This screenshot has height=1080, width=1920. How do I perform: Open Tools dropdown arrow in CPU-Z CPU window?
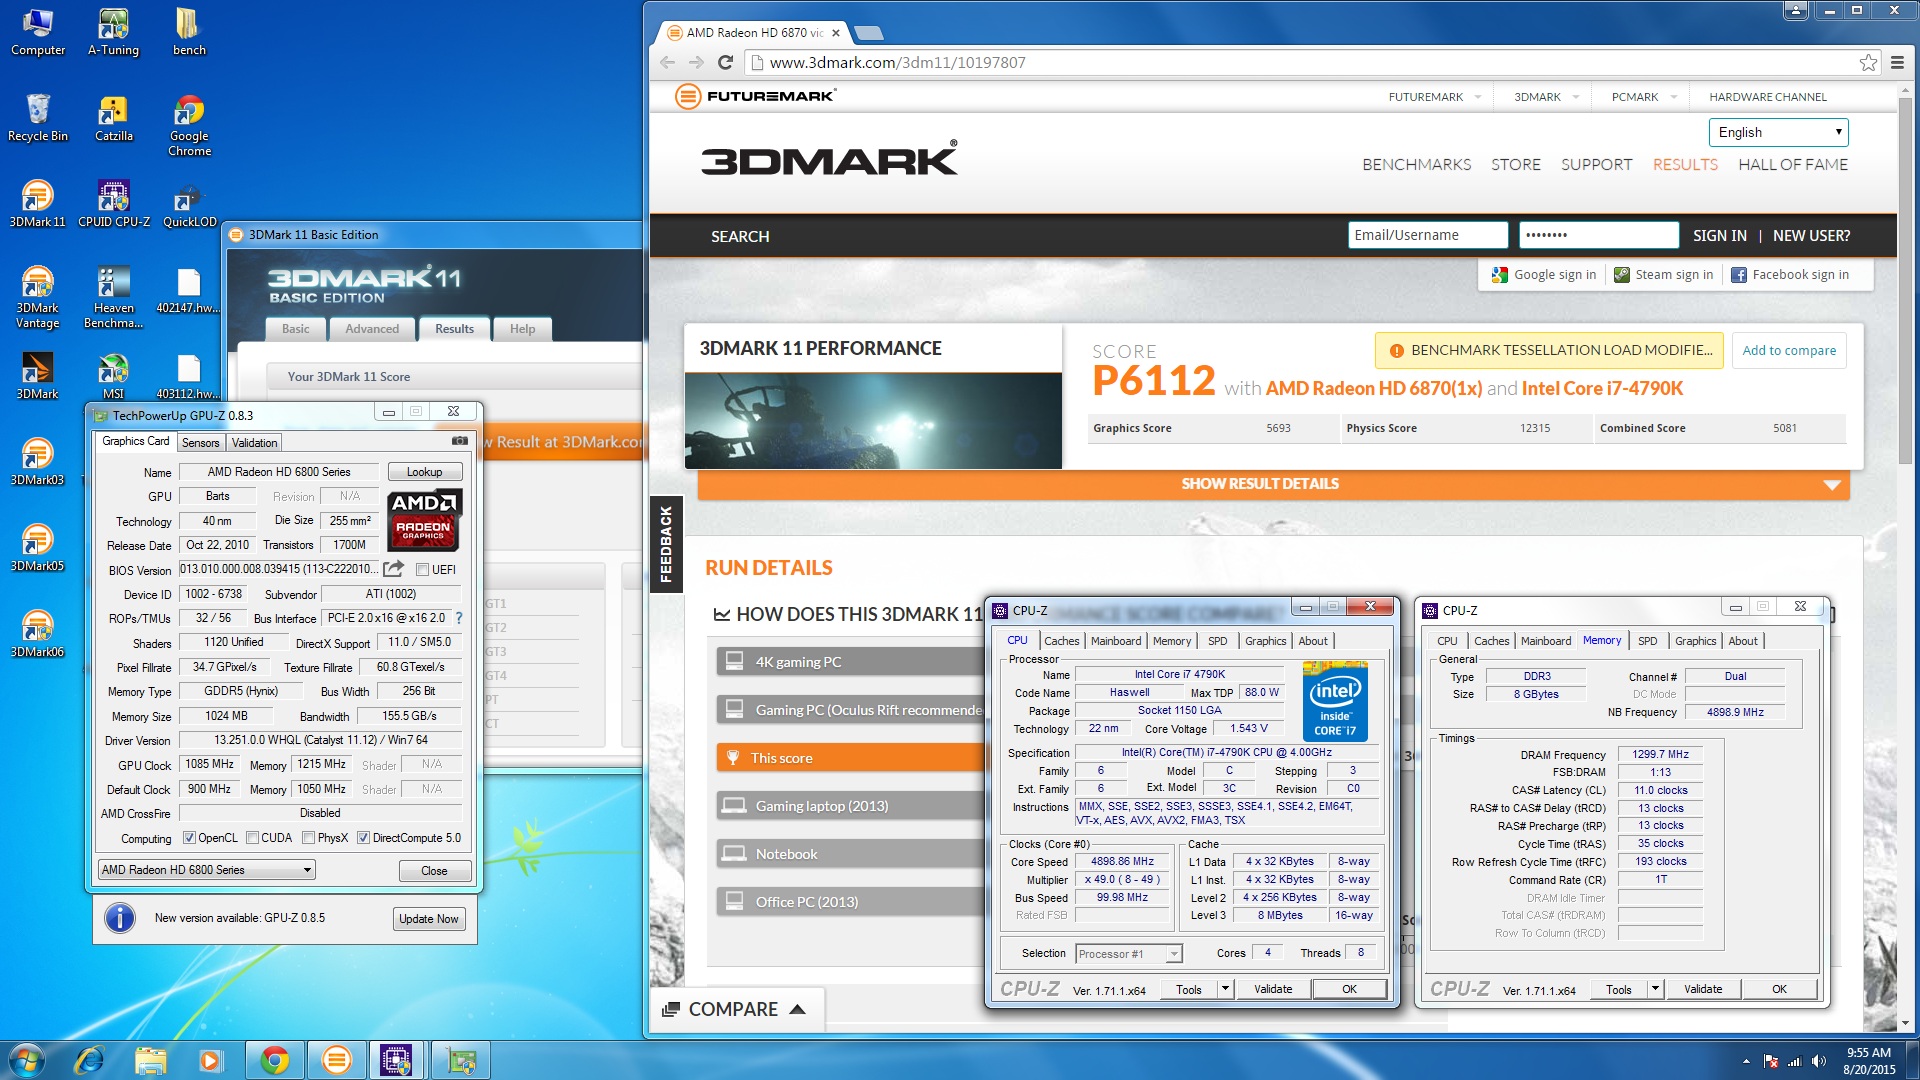1225,989
